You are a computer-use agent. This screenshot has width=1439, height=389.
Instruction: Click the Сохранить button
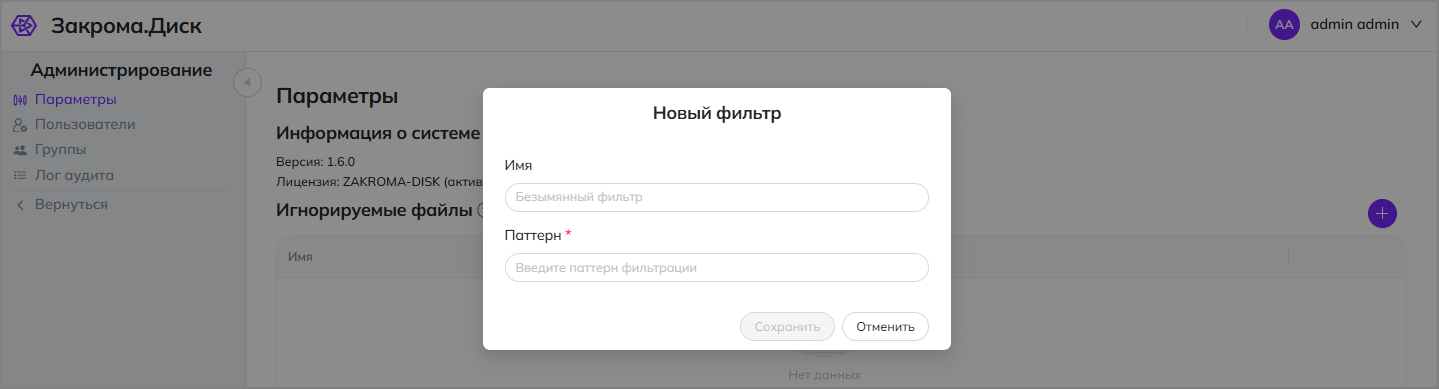(x=787, y=326)
